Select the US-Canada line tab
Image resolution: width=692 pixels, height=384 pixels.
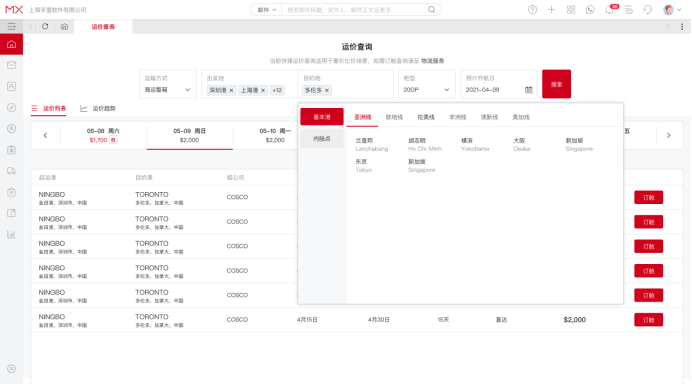click(x=521, y=117)
